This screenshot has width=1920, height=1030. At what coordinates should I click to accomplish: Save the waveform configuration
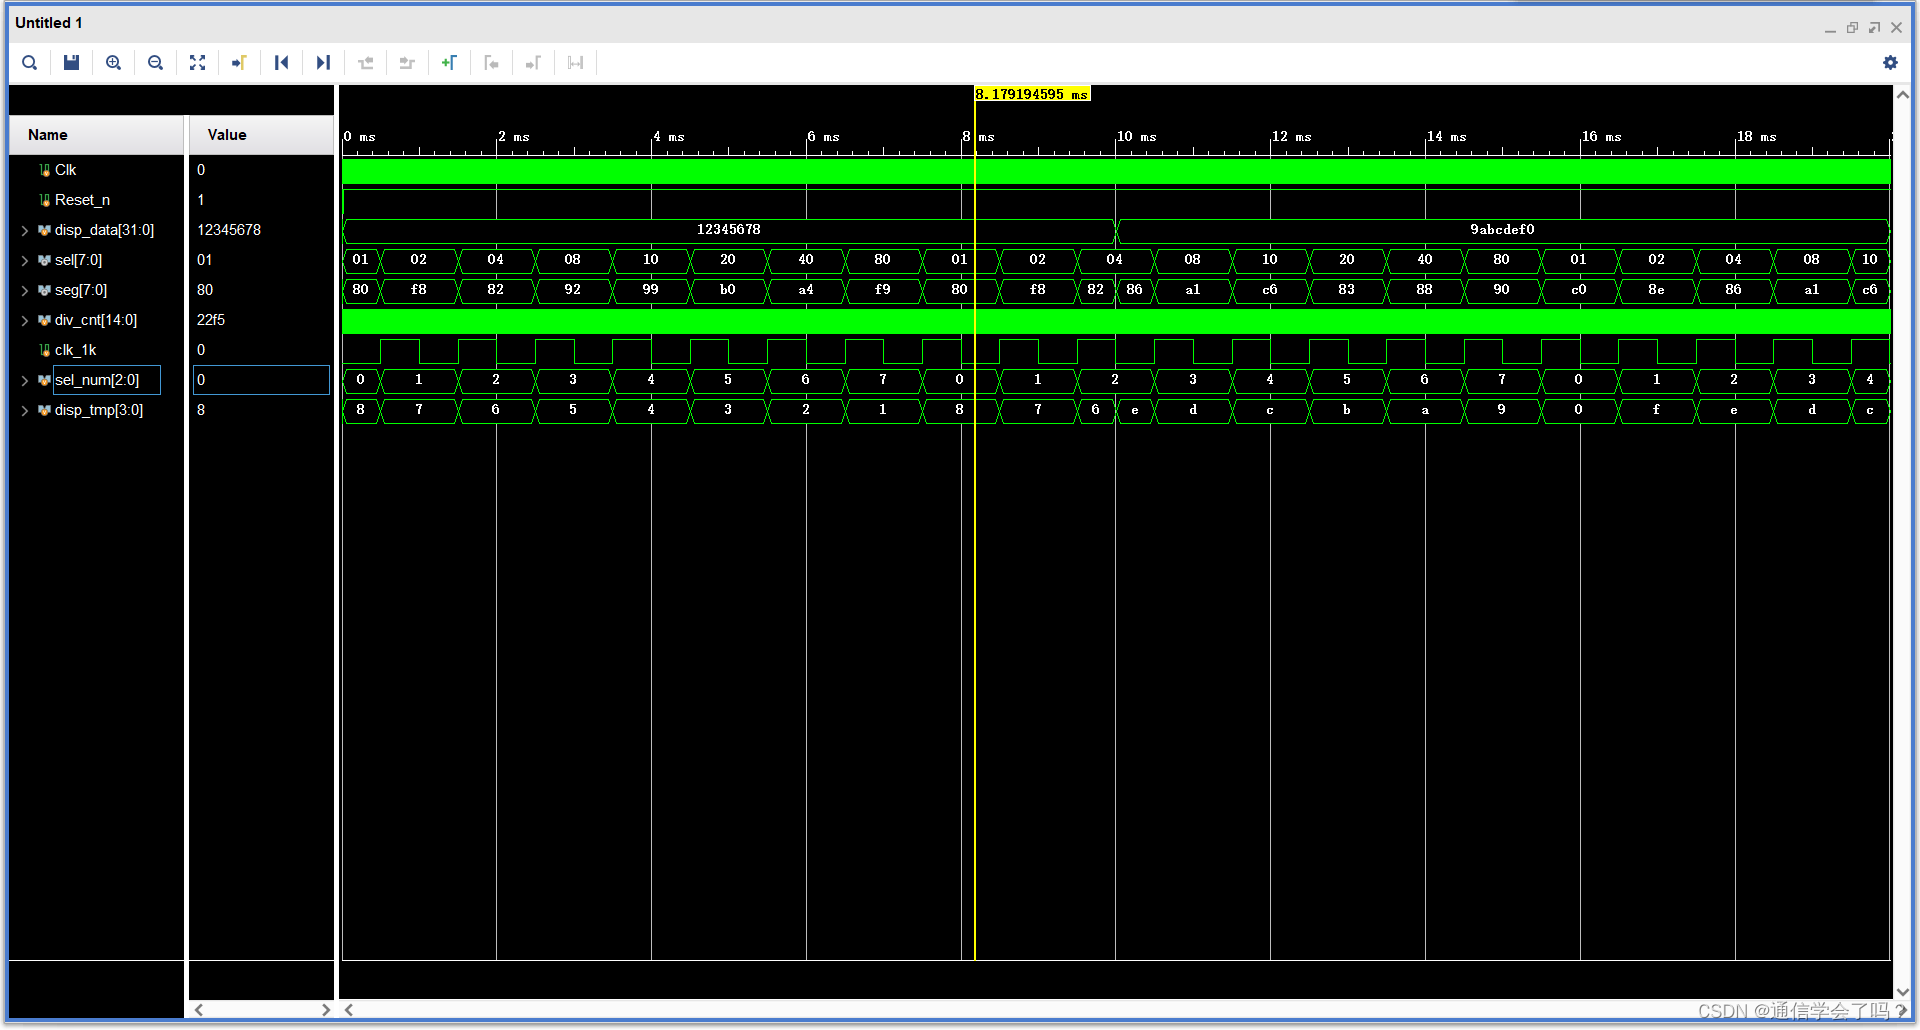point(71,63)
